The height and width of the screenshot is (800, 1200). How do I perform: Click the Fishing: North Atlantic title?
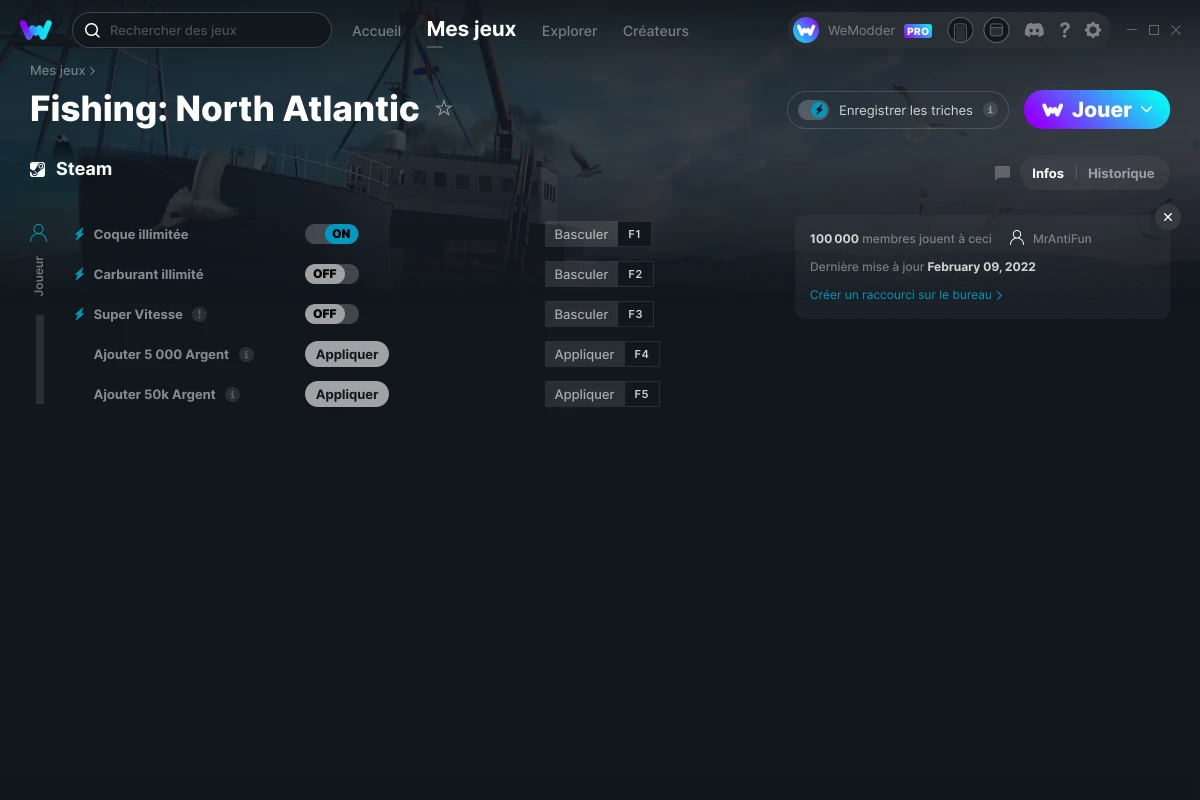225,109
